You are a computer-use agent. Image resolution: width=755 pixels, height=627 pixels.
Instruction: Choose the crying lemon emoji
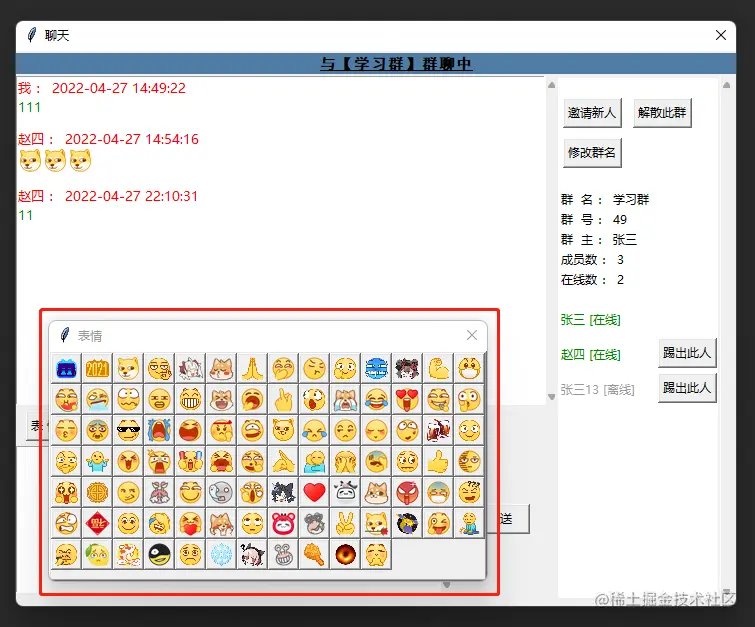click(x=97, y=555)
